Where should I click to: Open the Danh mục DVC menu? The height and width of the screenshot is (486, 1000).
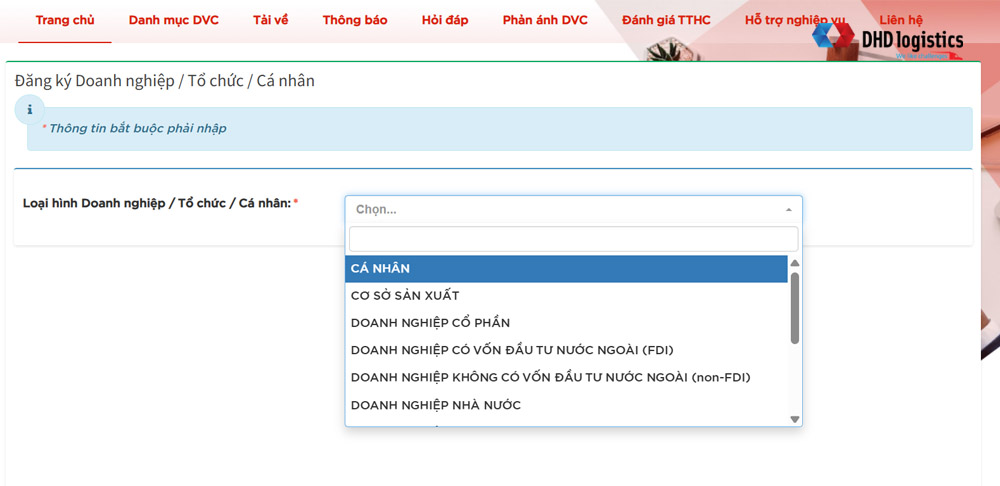coord(173,20)
